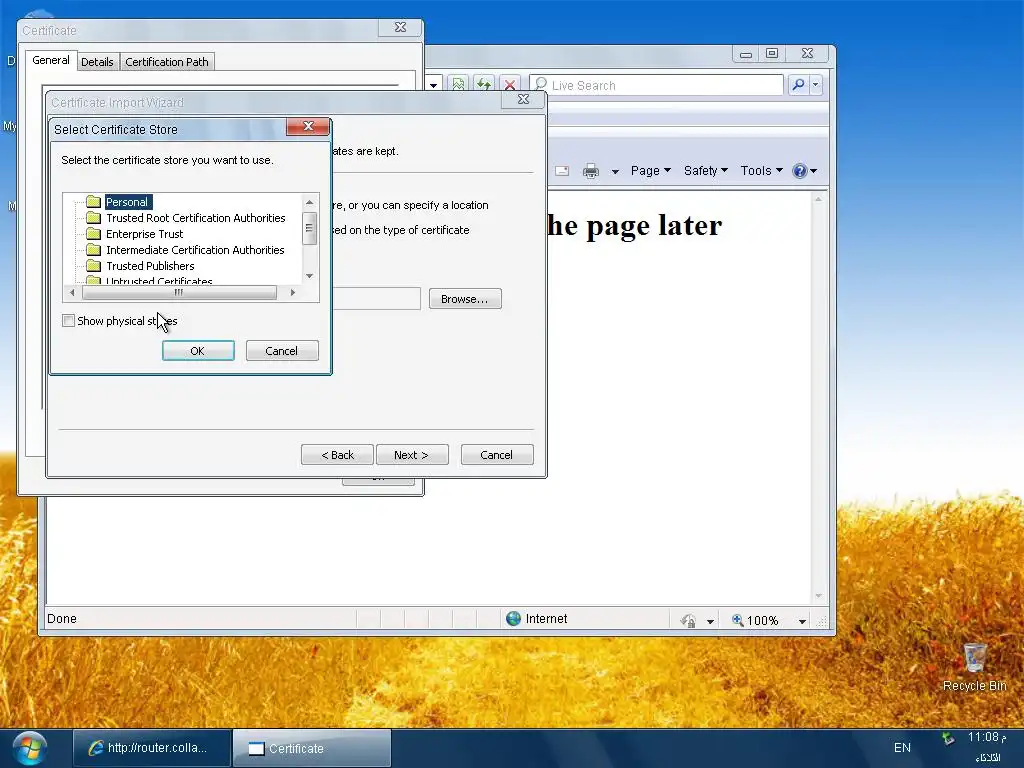
Task: Click Cancel in the Certificate Import Wizard
Action: pyautogui.click(x=497, y=455)
